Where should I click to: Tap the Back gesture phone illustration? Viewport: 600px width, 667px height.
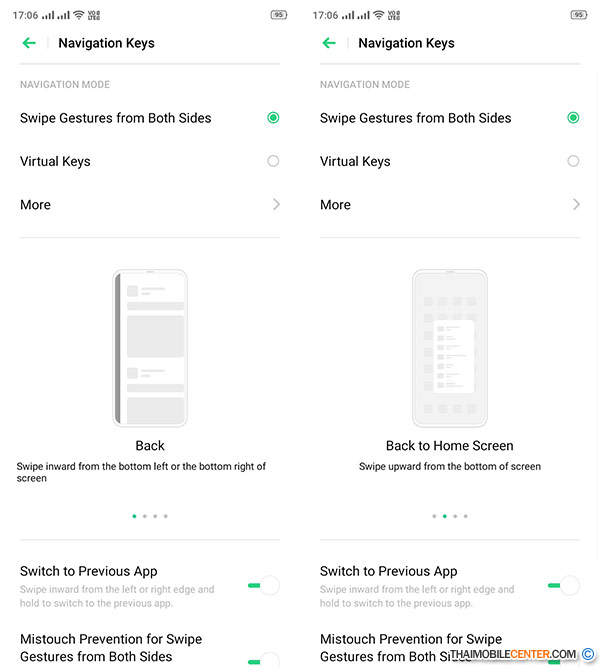(150, 348)
